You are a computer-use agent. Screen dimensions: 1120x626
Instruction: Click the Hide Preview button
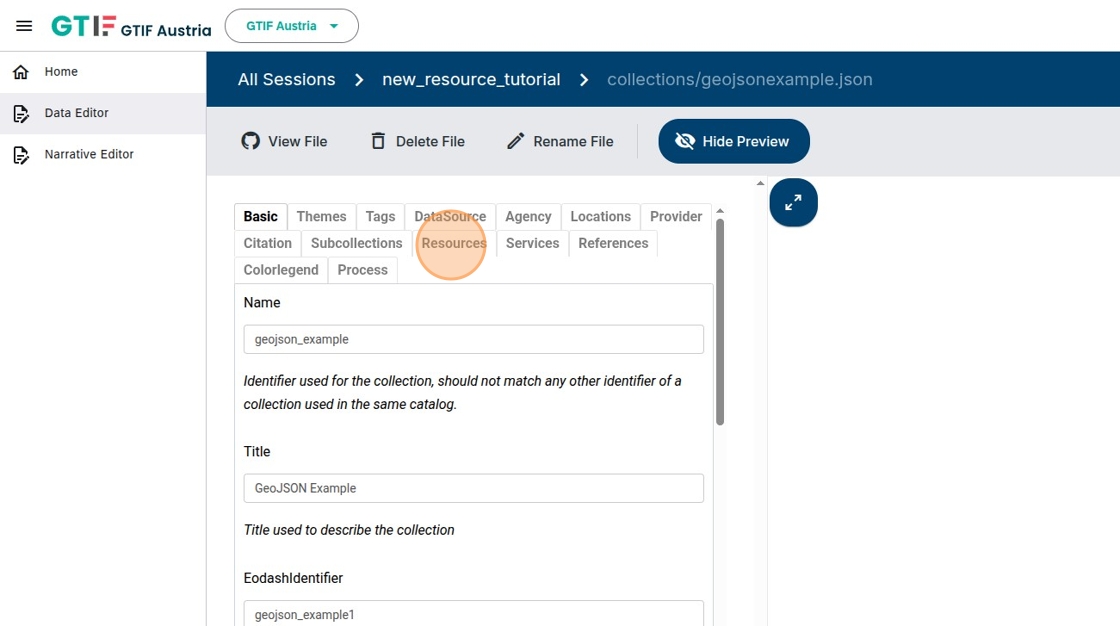point(734,141)
